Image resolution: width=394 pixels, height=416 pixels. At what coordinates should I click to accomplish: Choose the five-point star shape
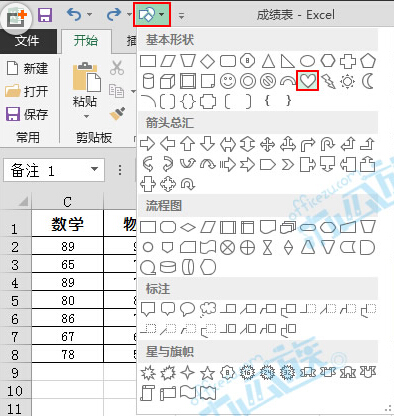coord(207,373)
